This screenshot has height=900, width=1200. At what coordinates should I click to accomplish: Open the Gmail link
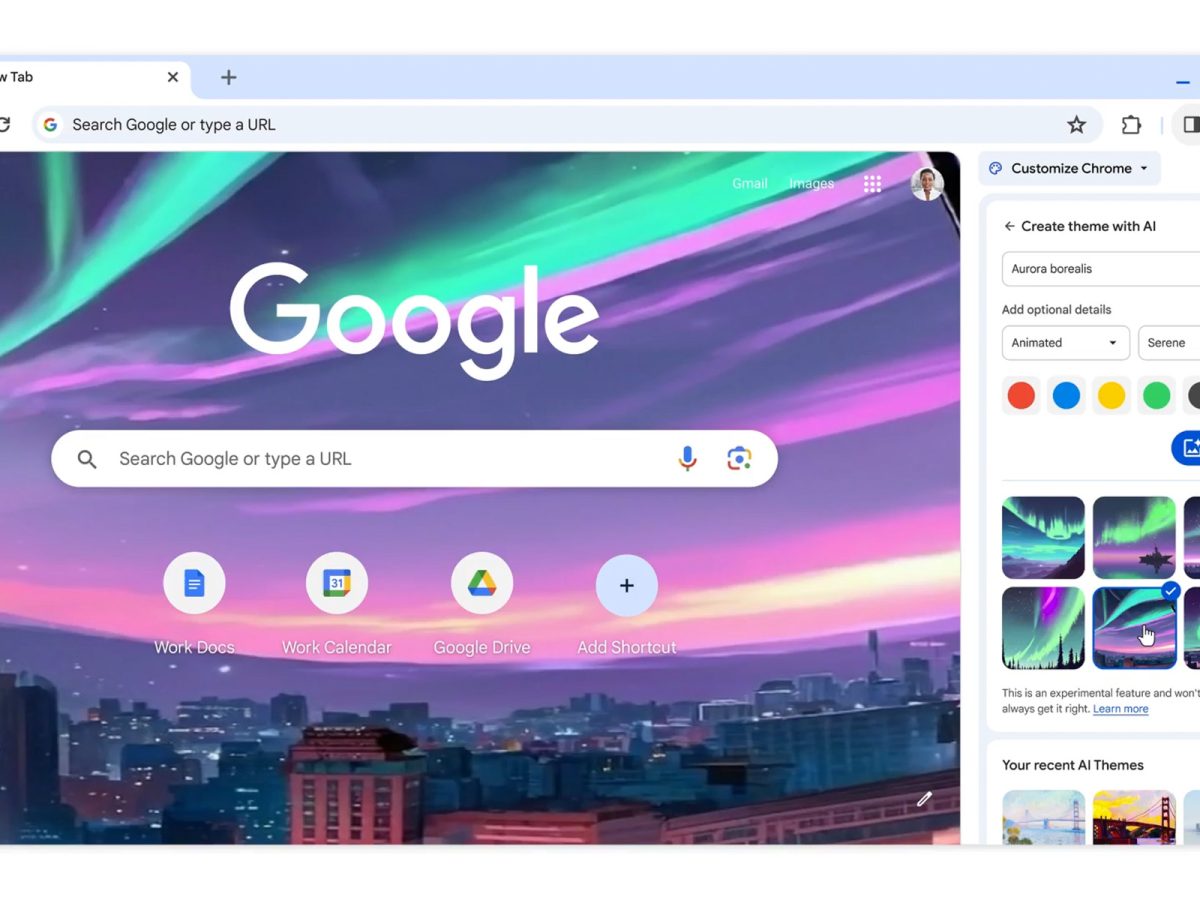coord(750,183)
